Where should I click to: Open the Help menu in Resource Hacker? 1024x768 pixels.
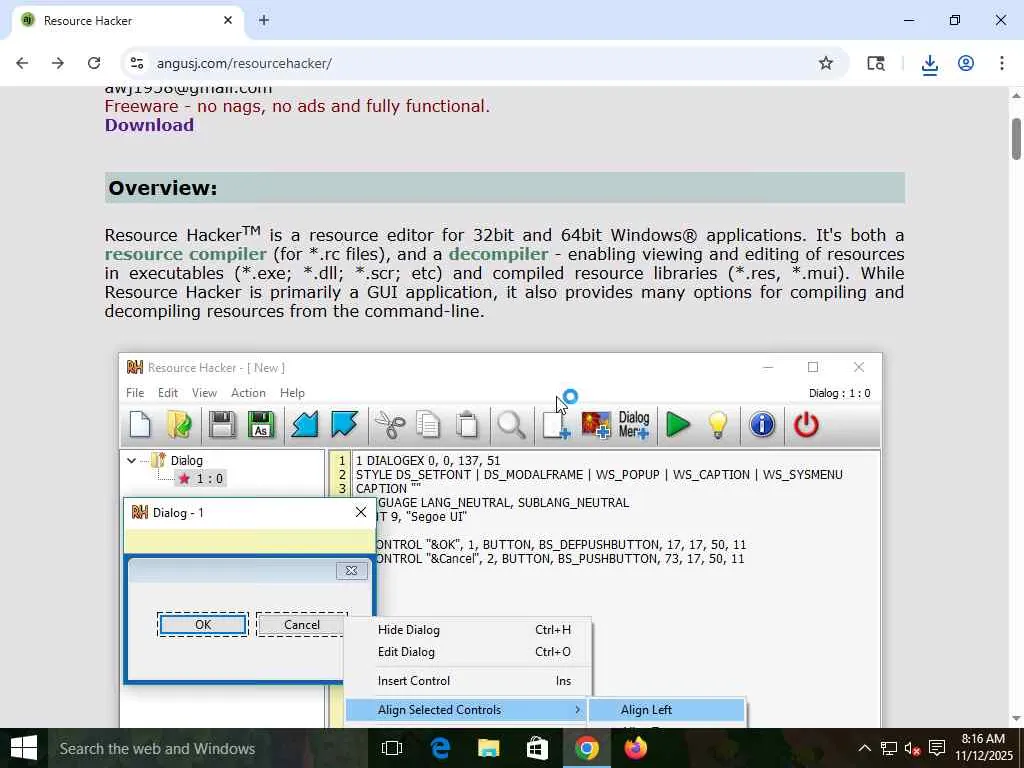tap(292, 392)
